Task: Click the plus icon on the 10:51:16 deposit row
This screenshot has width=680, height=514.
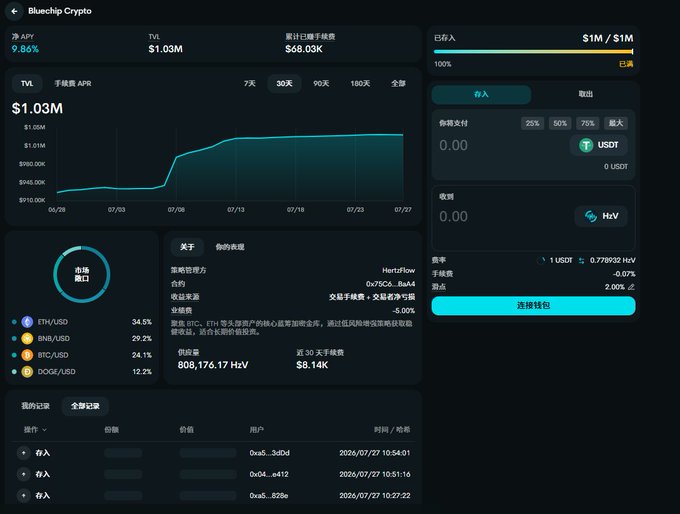Action: coord(24,474)
